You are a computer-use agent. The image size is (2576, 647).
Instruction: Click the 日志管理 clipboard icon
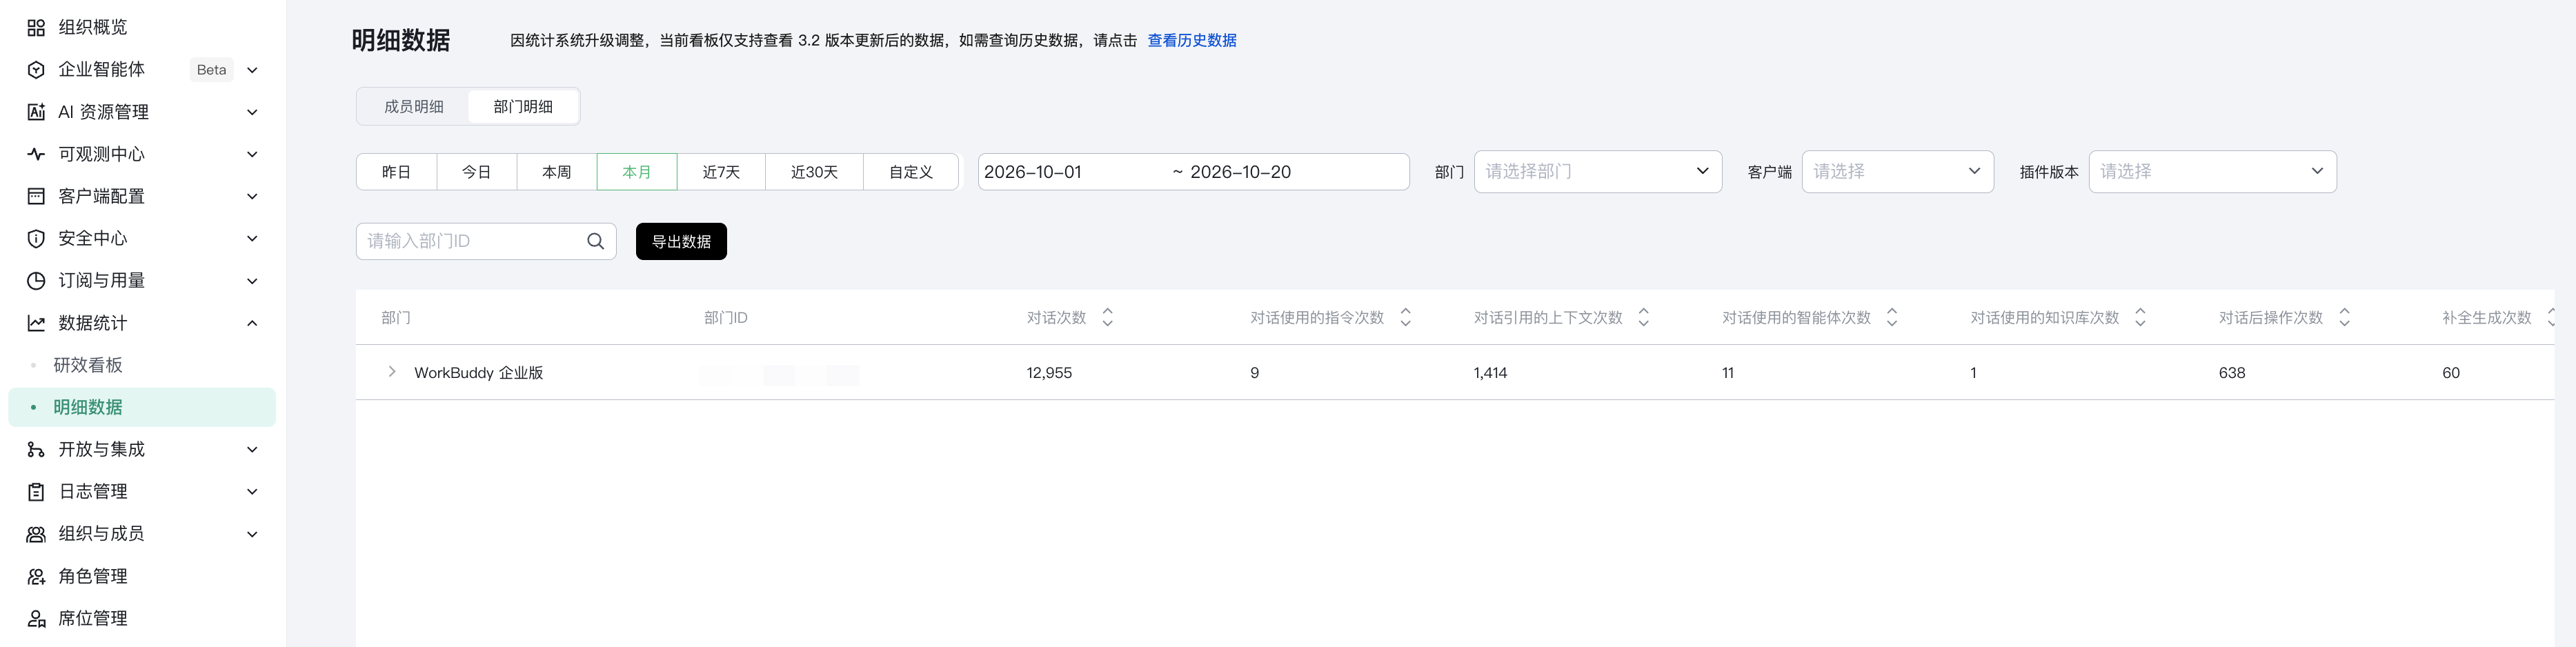tap(36, 492)
